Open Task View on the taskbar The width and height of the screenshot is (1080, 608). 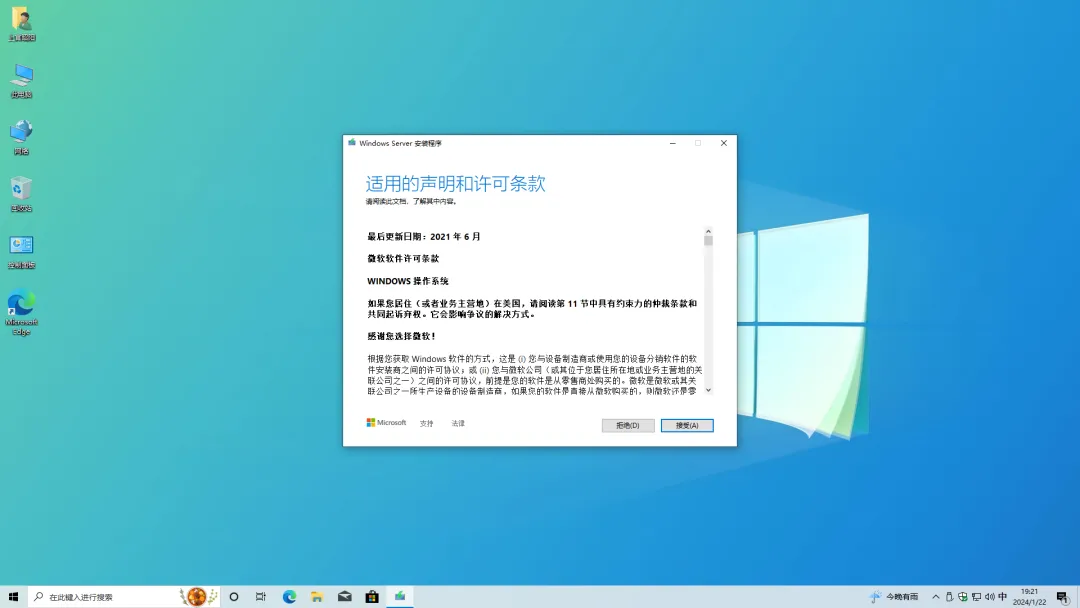coord(261,596)
